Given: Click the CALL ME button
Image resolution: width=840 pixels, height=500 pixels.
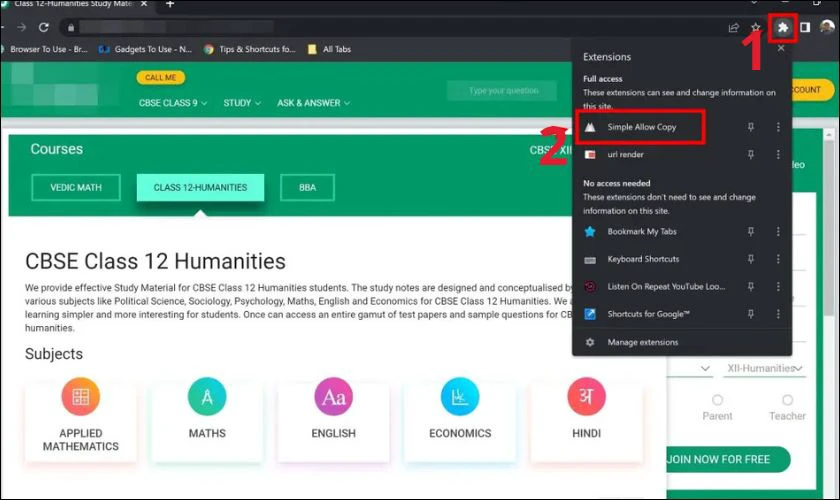Looking at the screenshot, I should (x=161, y=77).
